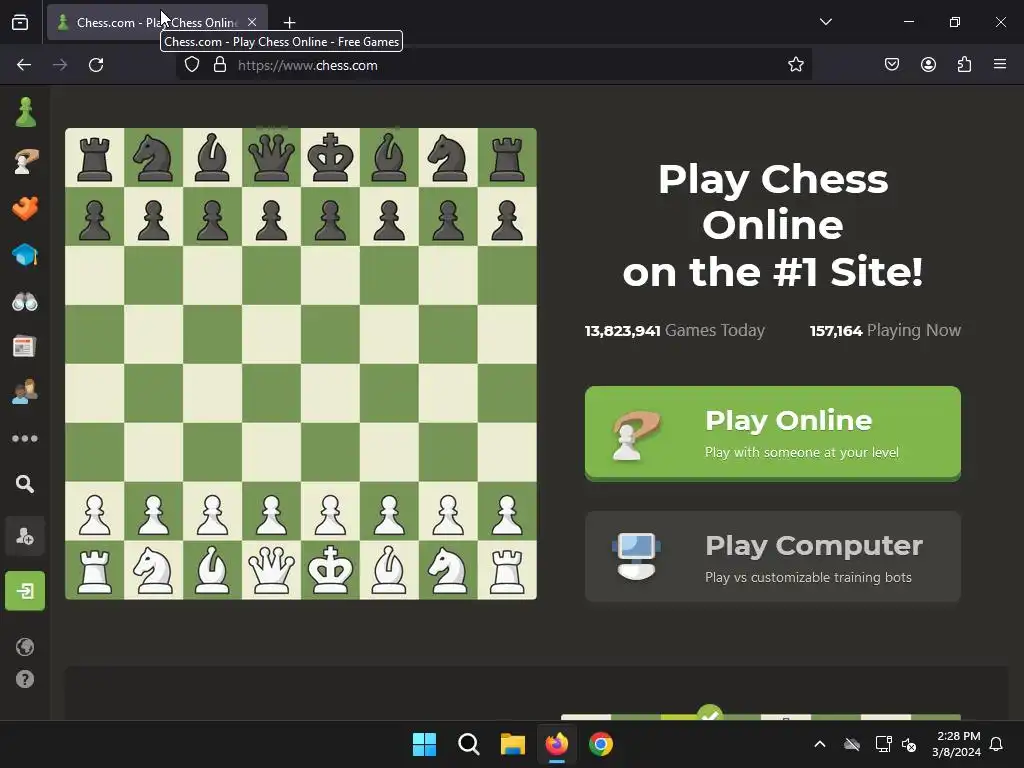
Task: Save page to Pocket
Action: click(x=892, y=65)
